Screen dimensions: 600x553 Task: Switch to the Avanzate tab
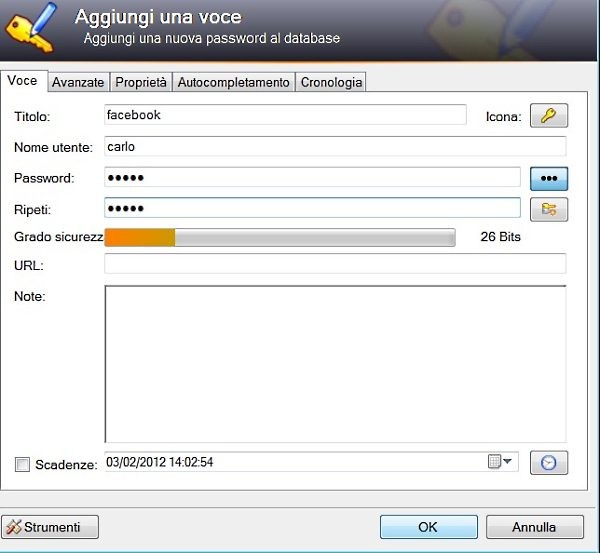coord(78,83)
